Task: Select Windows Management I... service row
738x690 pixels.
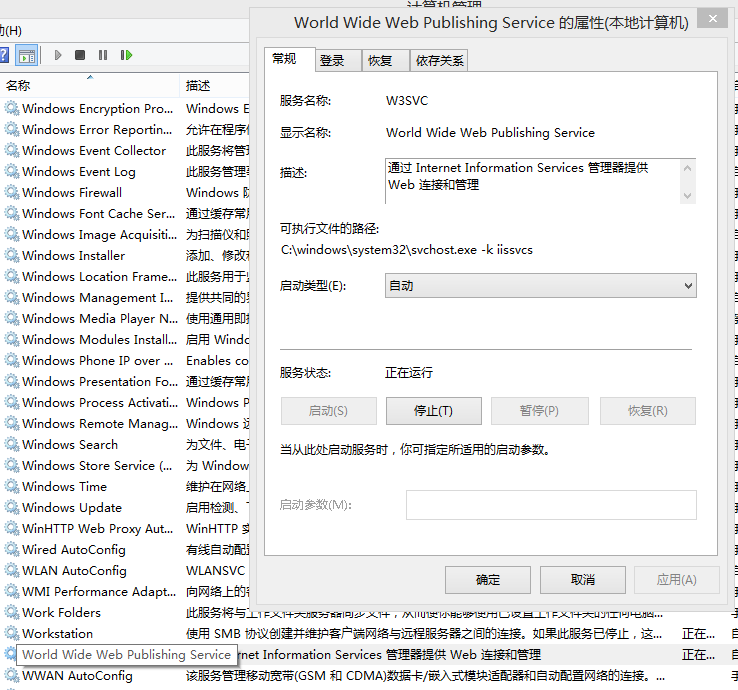Action: [125, 297]
